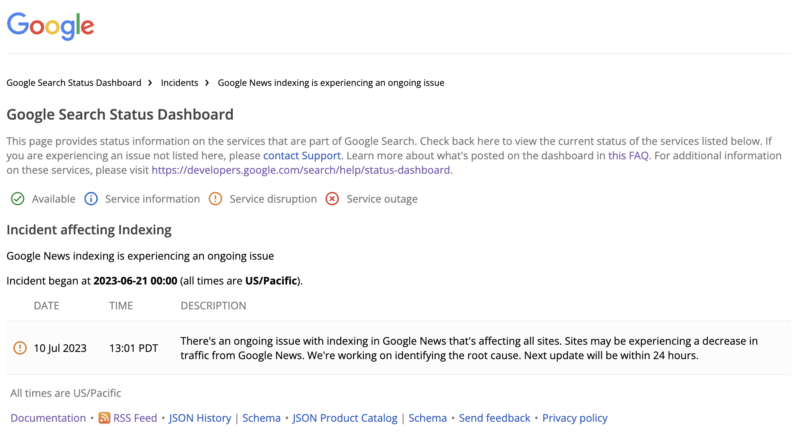Click the 13:01 PDT time cell

134,348
